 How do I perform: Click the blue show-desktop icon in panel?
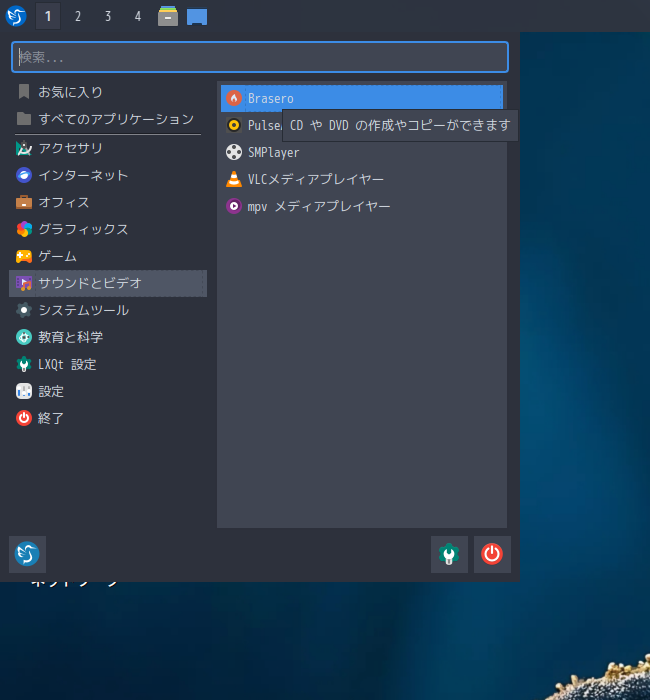pos(197,17)
